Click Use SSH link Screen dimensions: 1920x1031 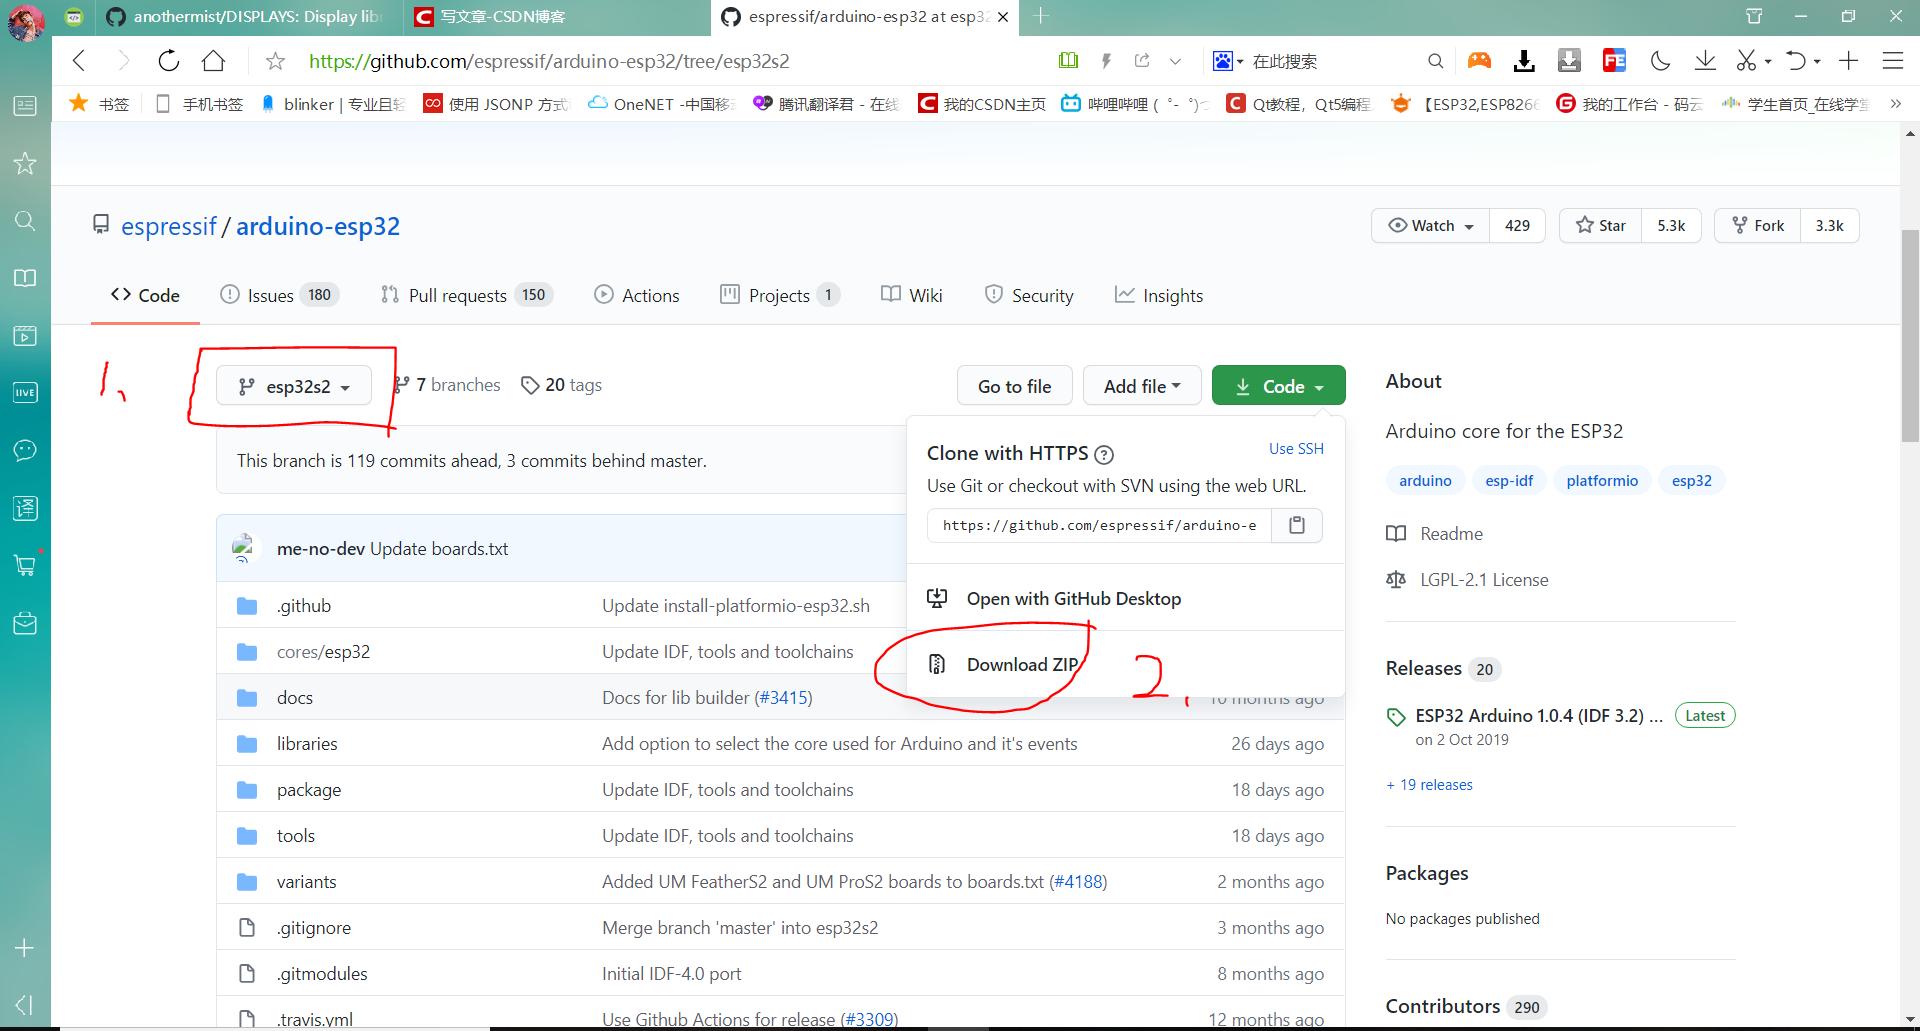[1296, 449]
